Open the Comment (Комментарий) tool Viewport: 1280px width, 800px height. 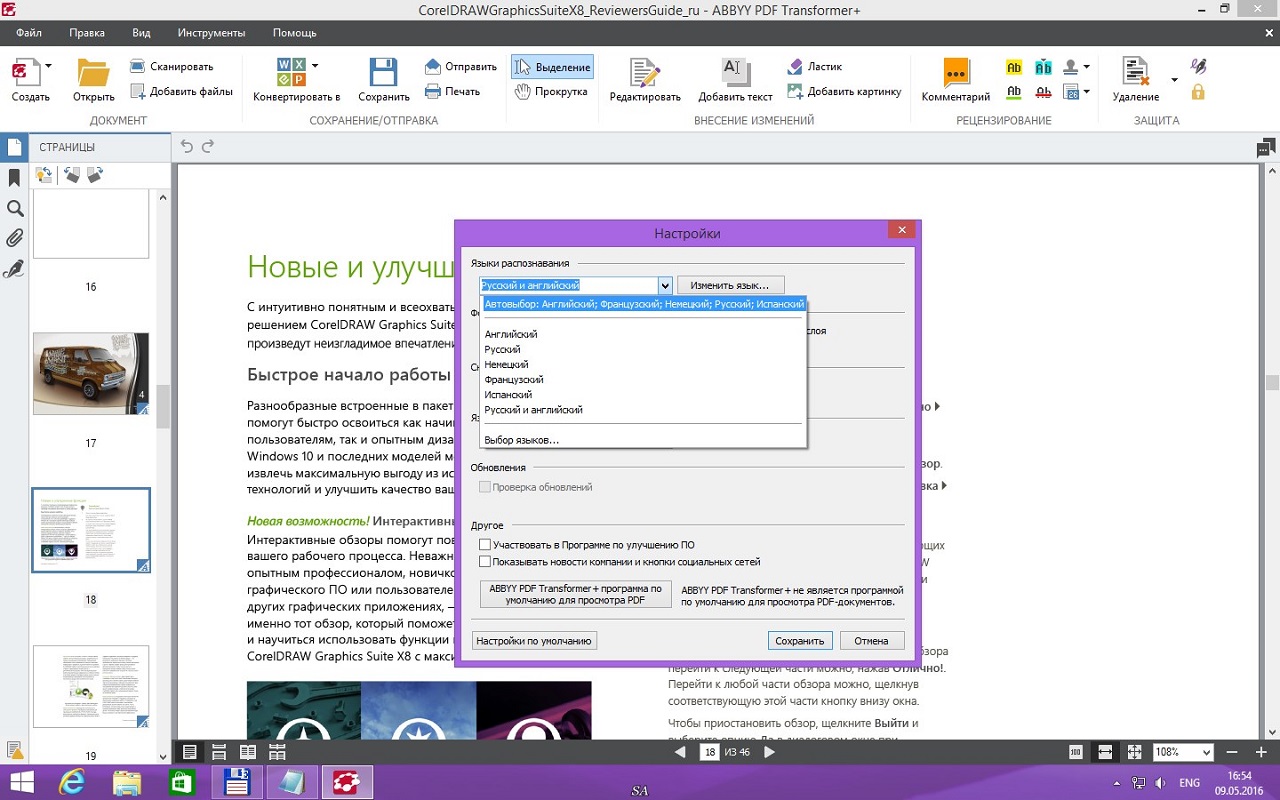tap(955, 73)
